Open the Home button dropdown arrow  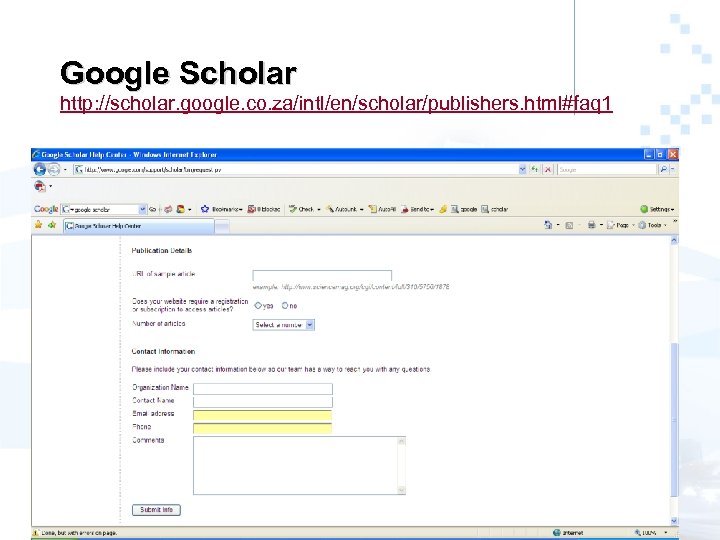pos(558,225)
